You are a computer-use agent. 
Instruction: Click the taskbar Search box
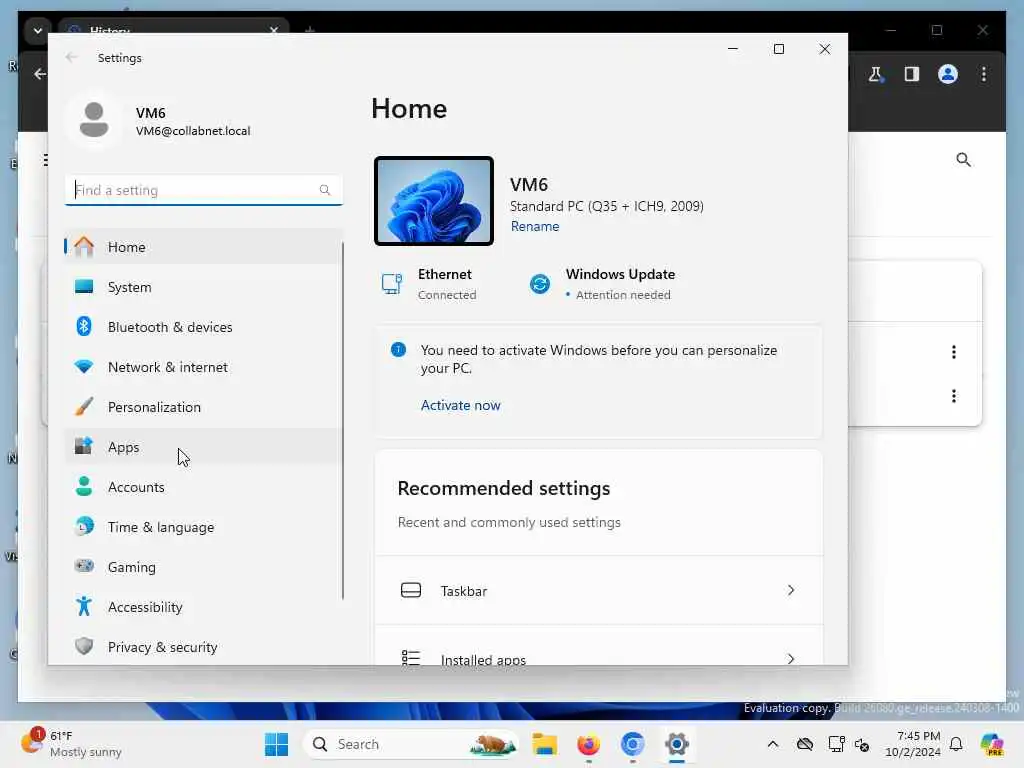[x=411, y=744]
